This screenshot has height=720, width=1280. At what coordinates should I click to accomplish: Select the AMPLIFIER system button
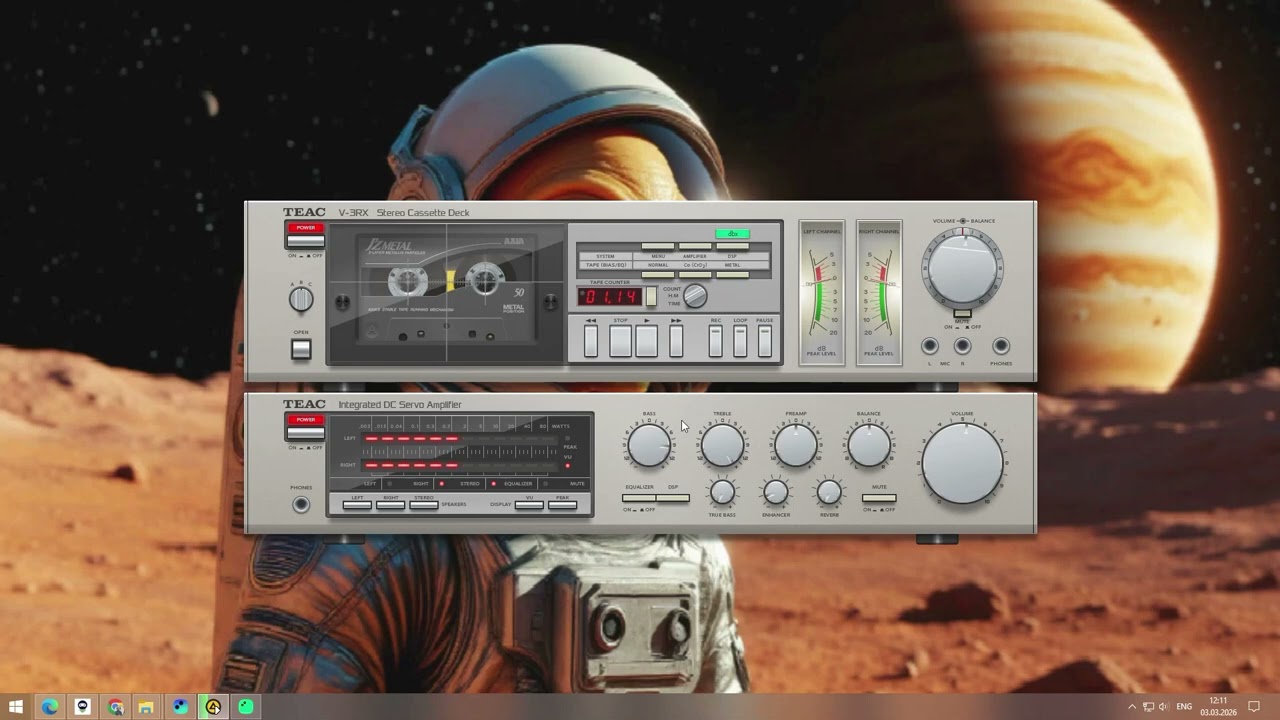[x=695, y=246]
